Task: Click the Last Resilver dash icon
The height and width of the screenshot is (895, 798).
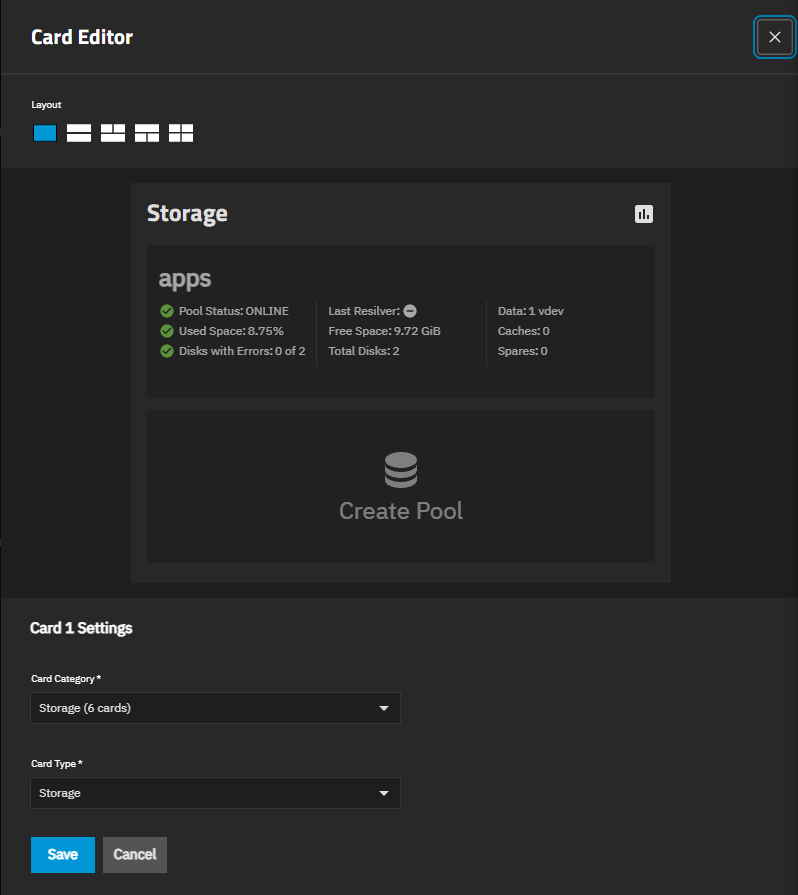Action: (x=410, y=311)
